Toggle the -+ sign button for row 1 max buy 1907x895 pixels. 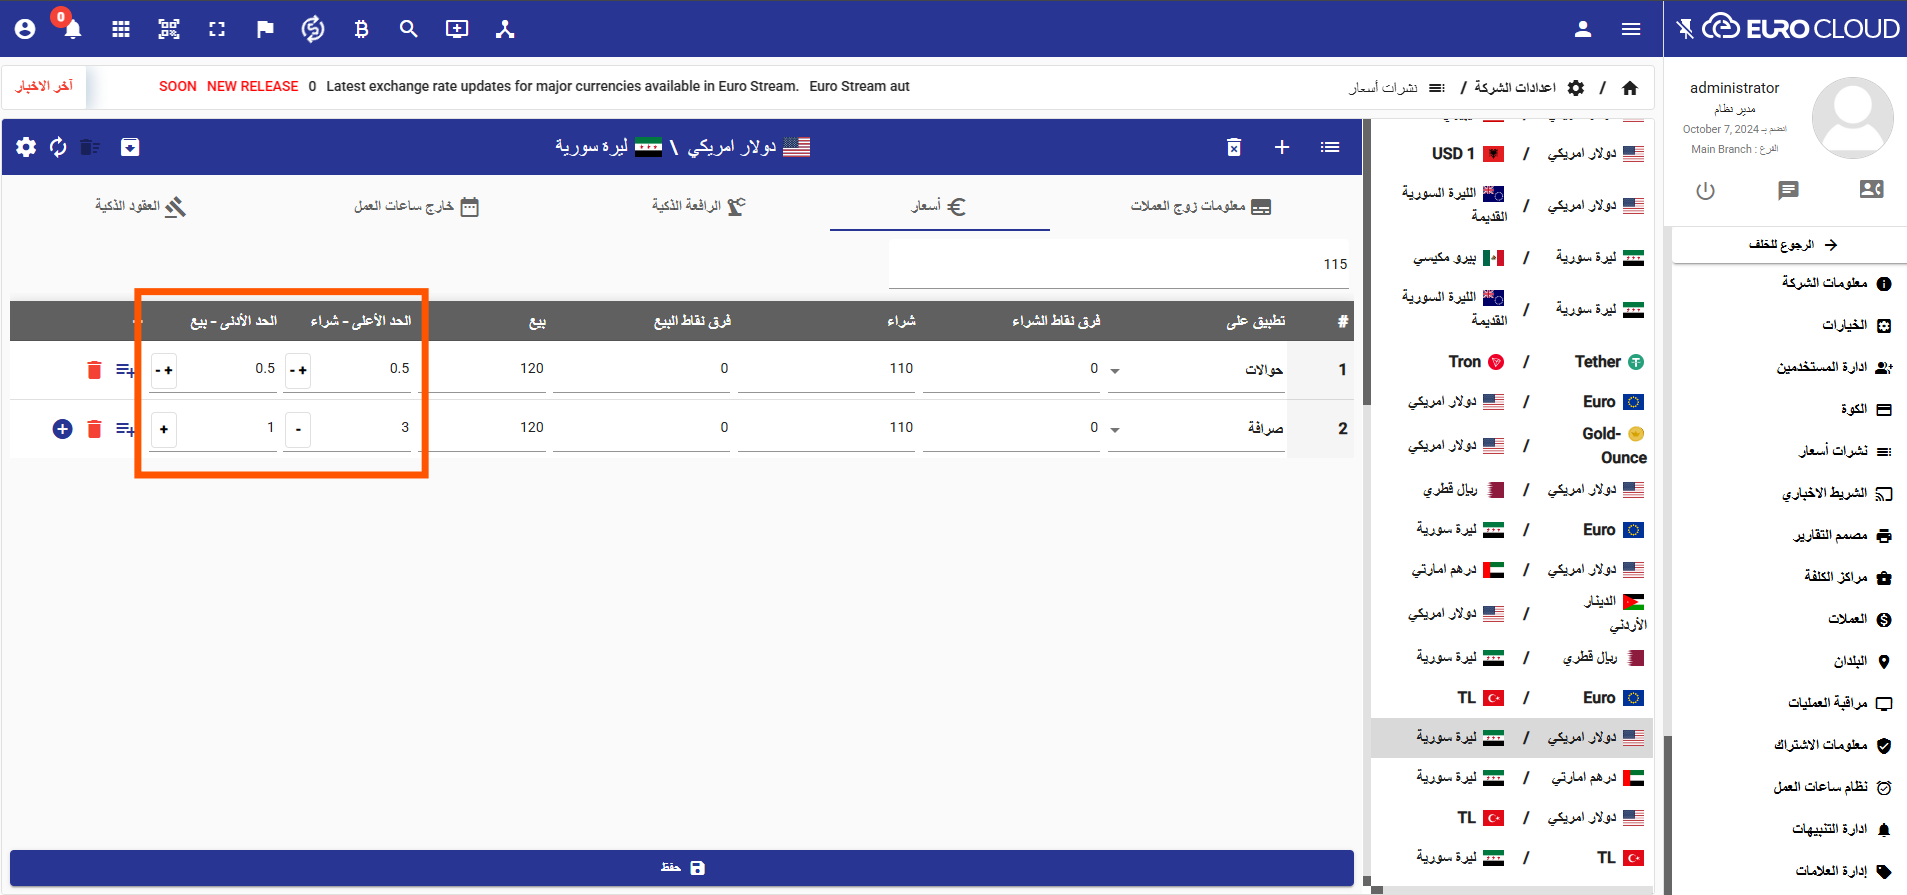tap(298, 370)
